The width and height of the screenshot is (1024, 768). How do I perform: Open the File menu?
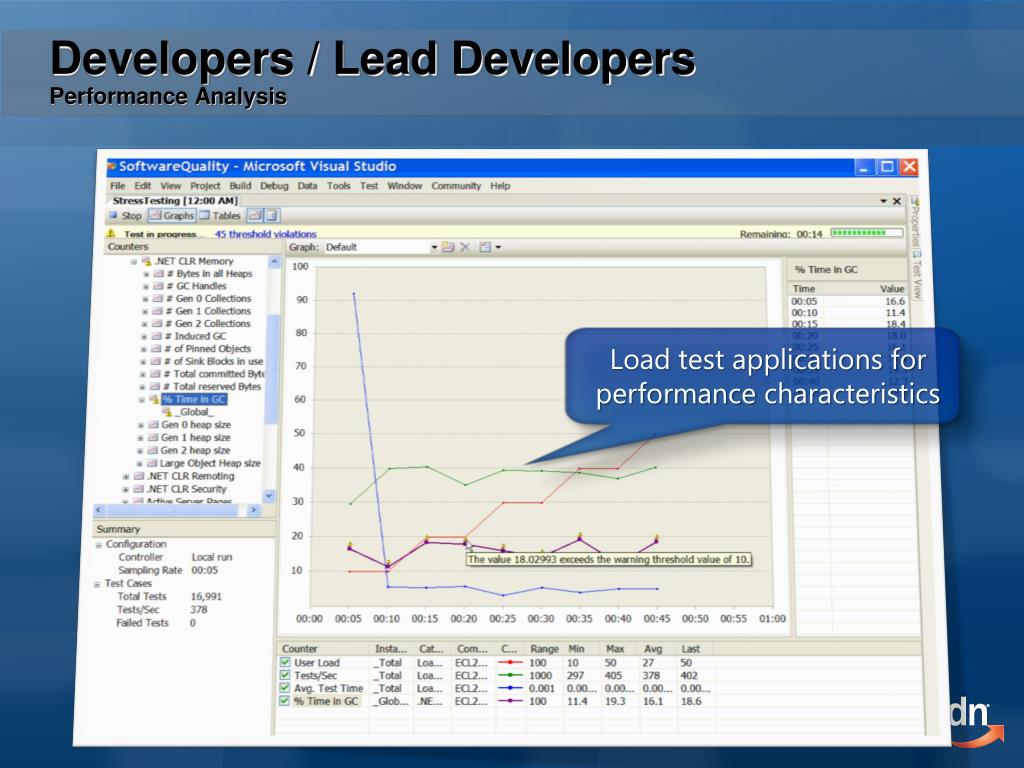tap(118, 185)
